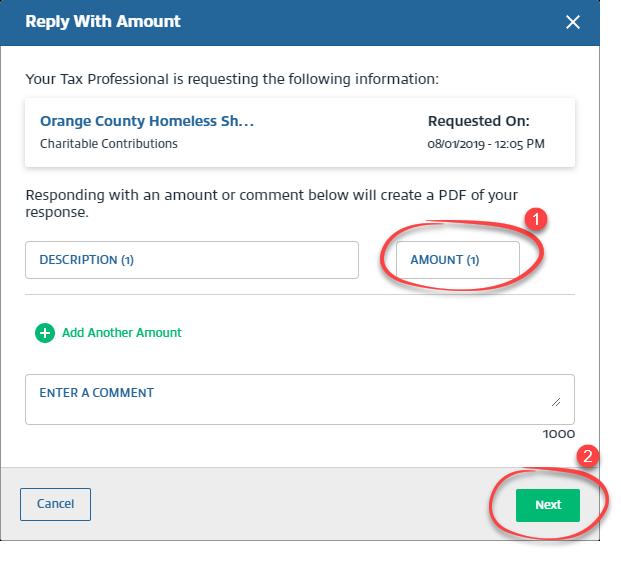The width and height of the screenshot is (621, 565).
Task: Focus the Description (1) input field
Action: (191, 260)
